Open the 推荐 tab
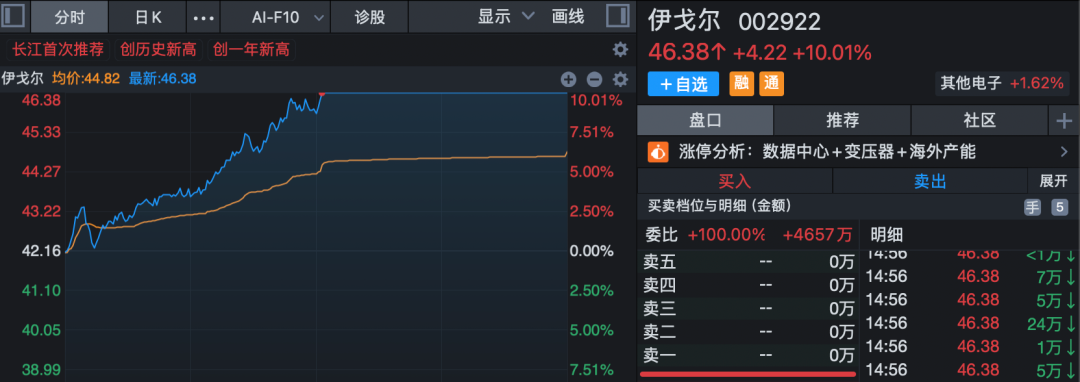 click(x=842, y=121)
